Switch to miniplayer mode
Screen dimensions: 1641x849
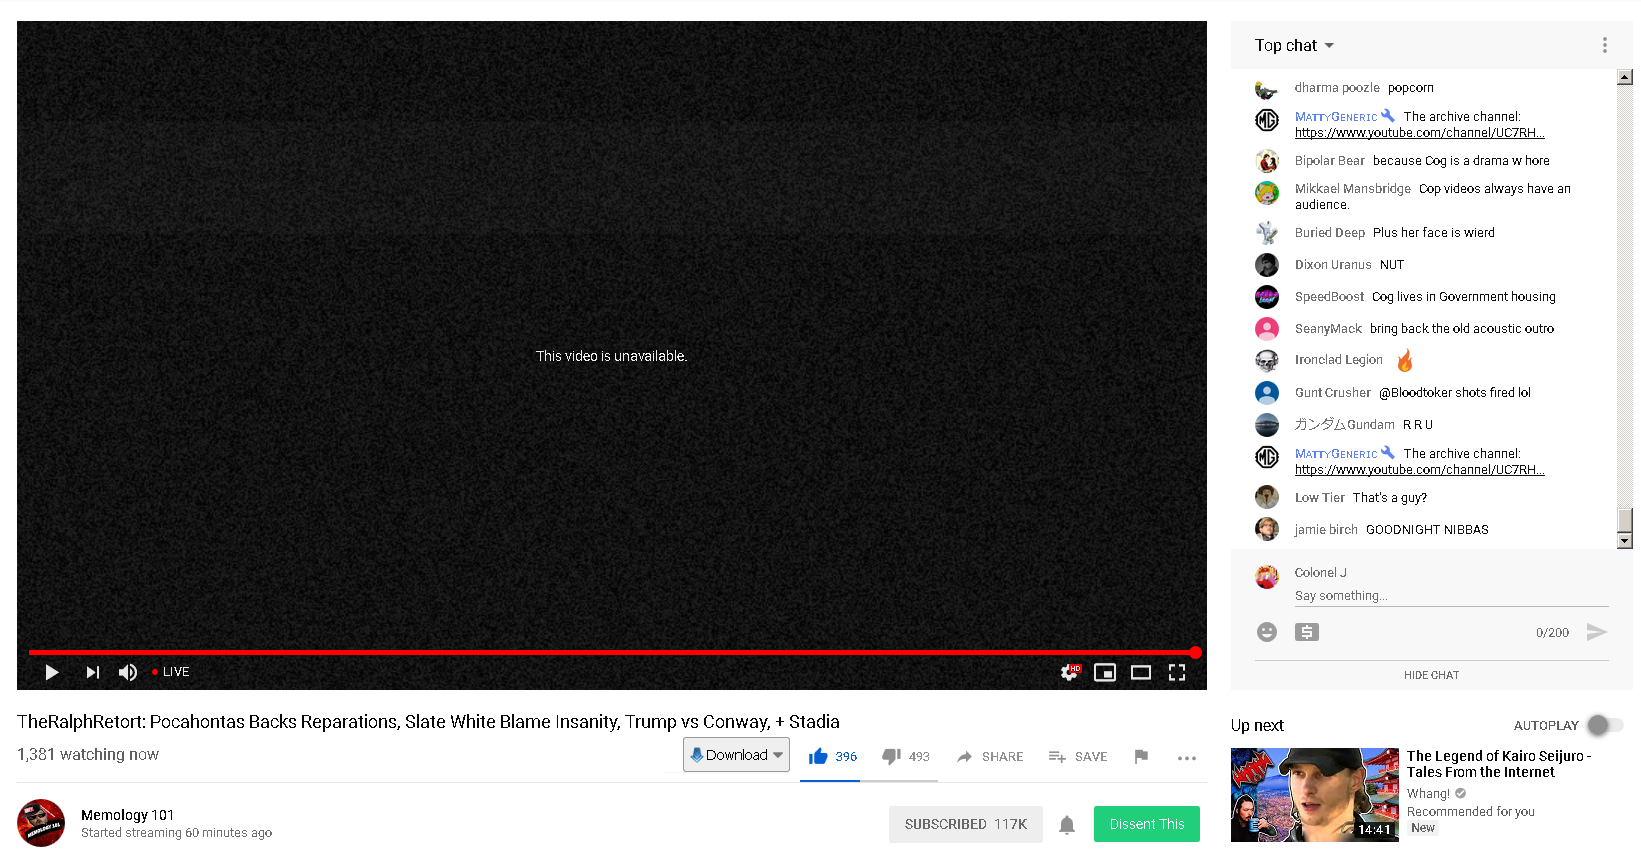1105,672
